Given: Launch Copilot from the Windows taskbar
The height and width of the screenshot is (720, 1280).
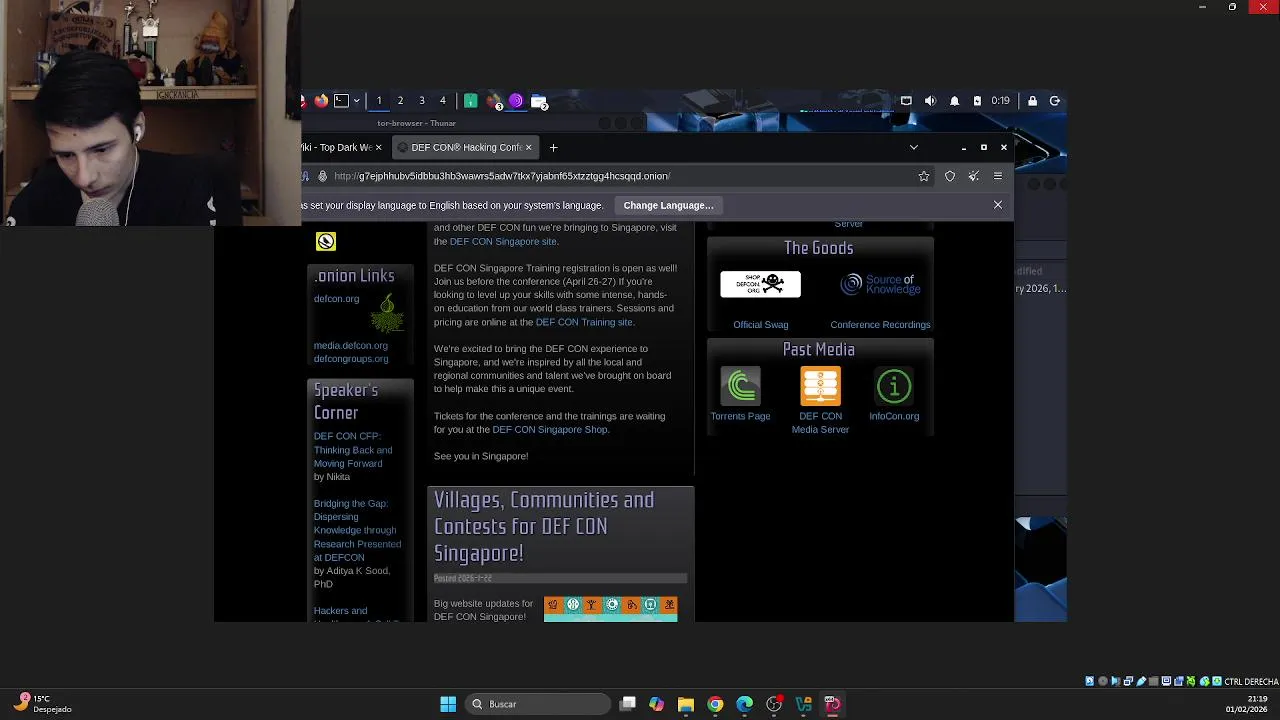Looking at the screenshot, I should point(657,704).
